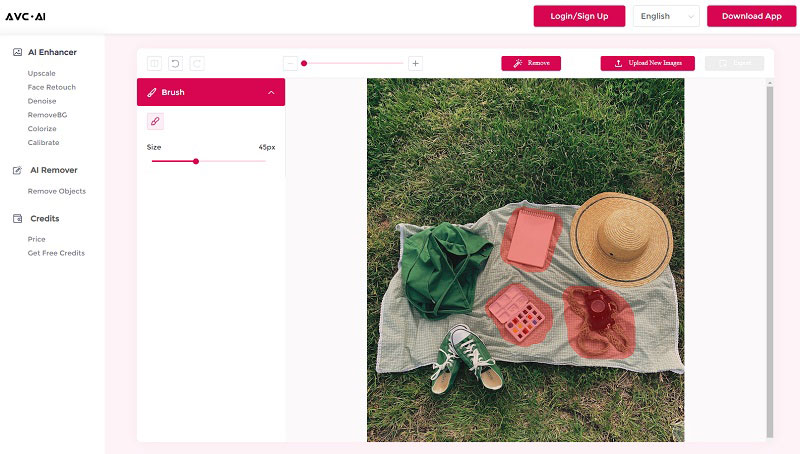This screenshot has width=800, height=454.
Task: Click the zoom slider handle
Action: 304,63
